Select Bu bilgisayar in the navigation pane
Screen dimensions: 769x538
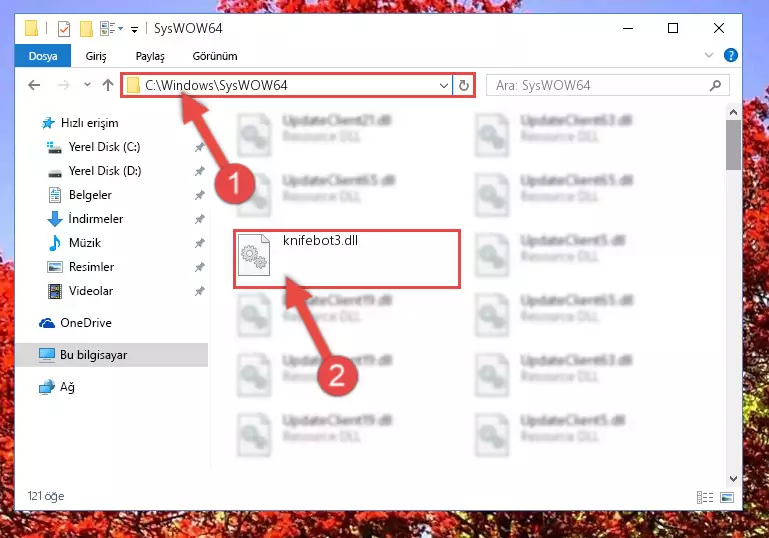[93, 355]
